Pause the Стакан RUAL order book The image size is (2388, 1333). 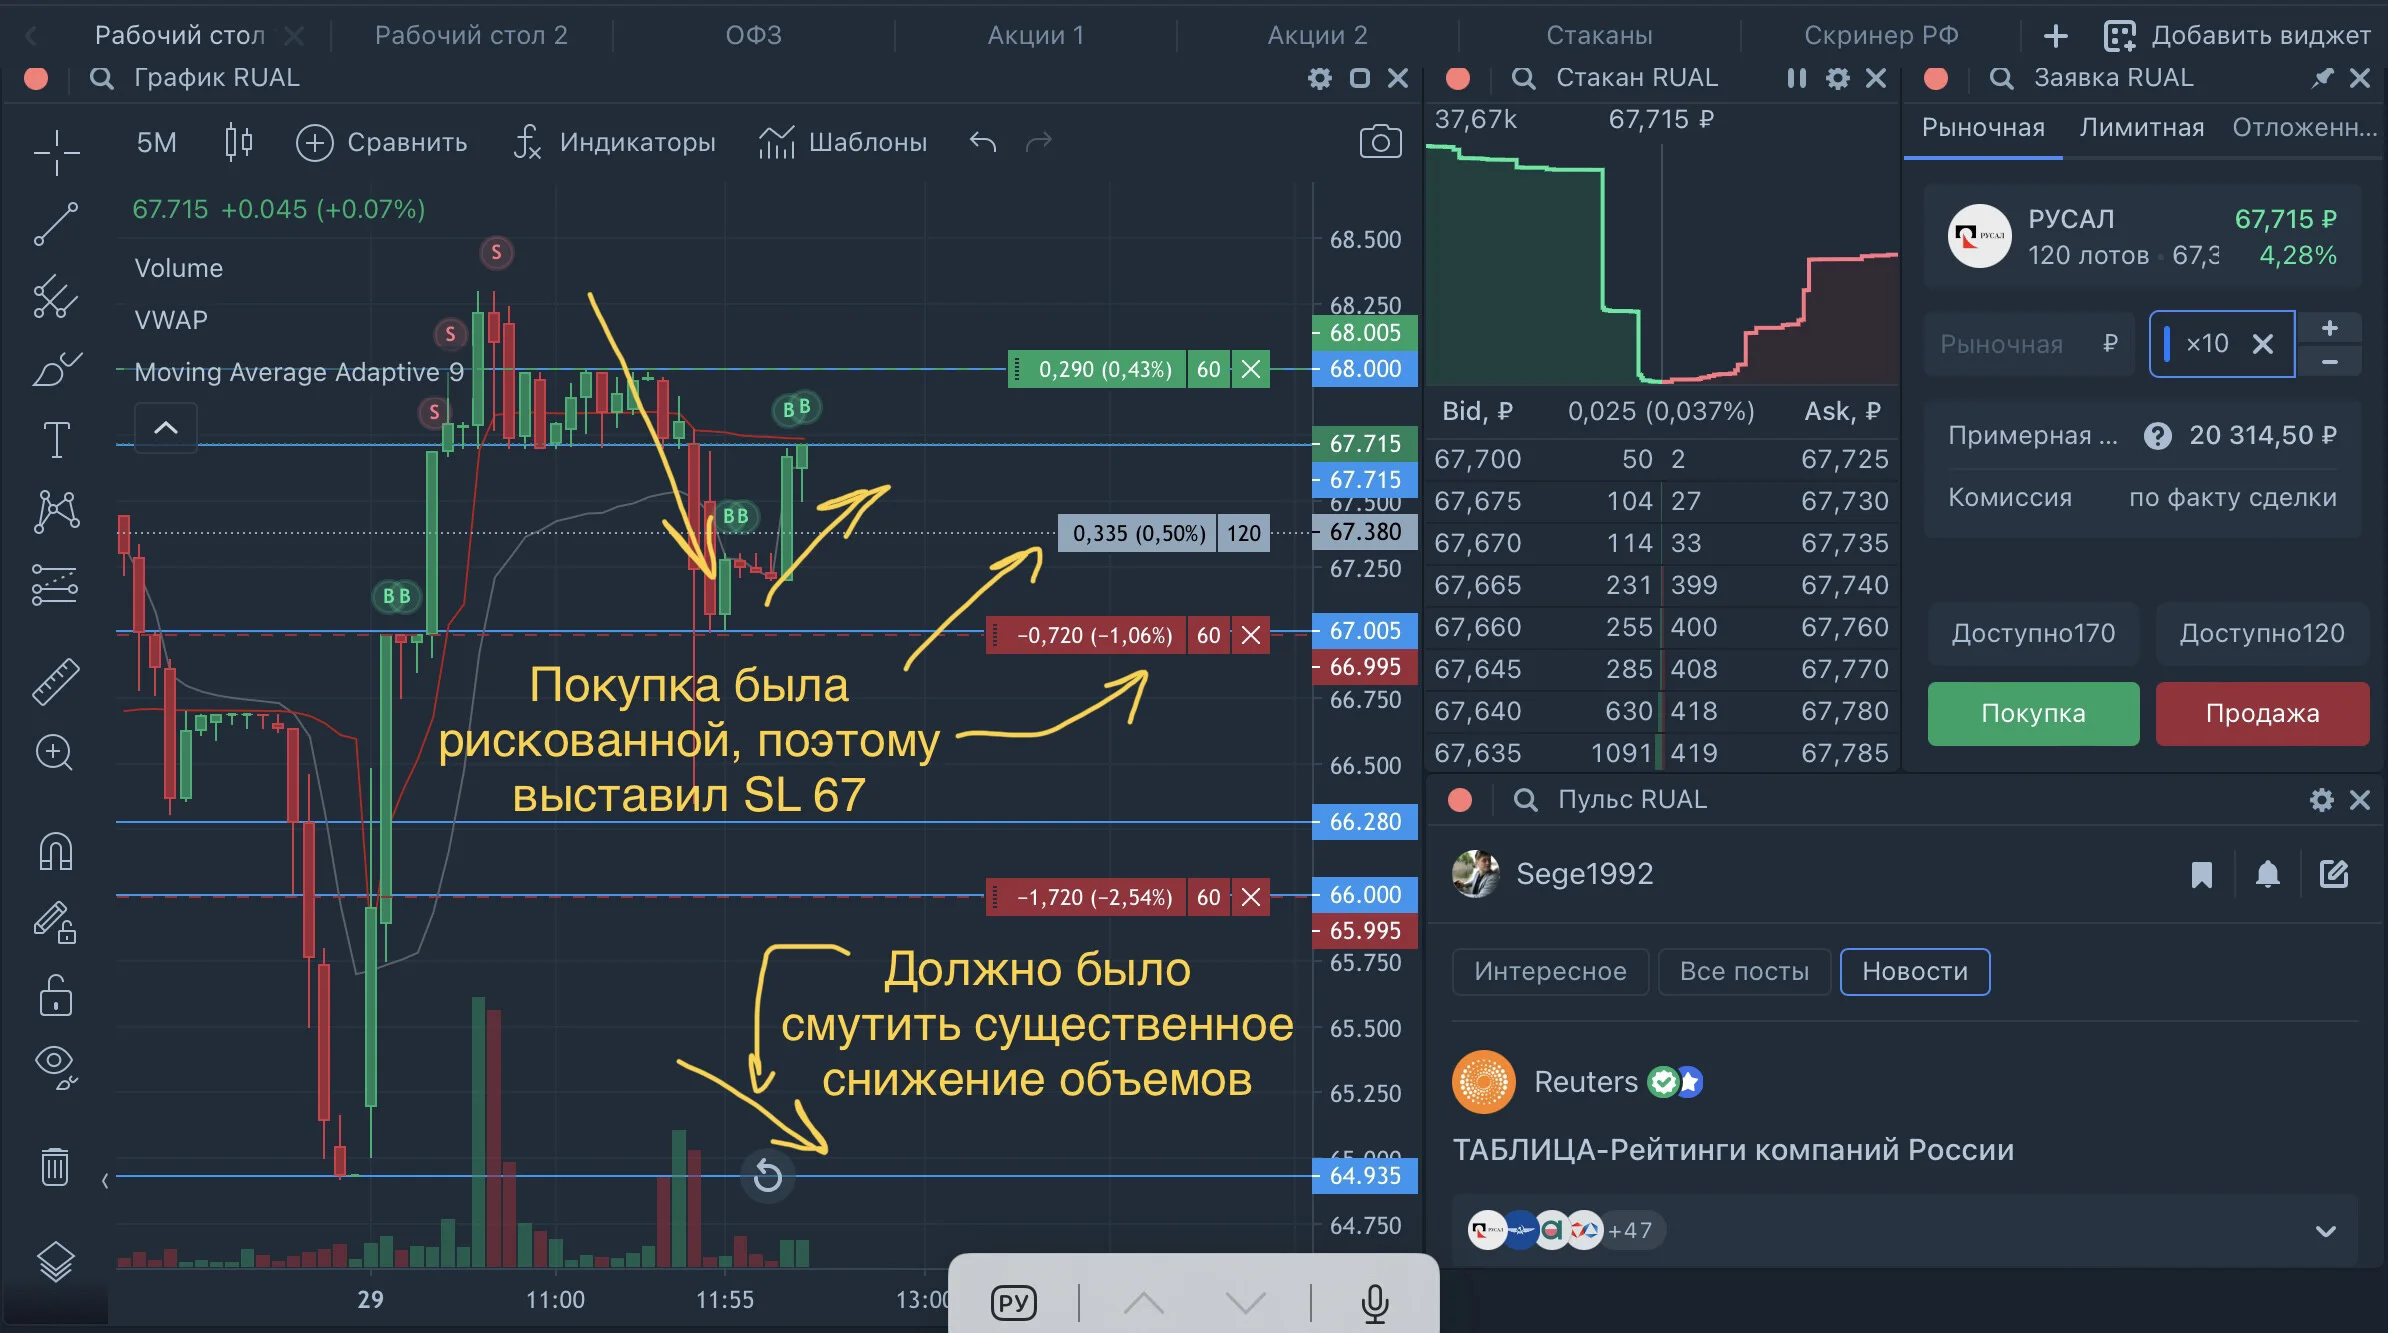(x=1797, y=78)
